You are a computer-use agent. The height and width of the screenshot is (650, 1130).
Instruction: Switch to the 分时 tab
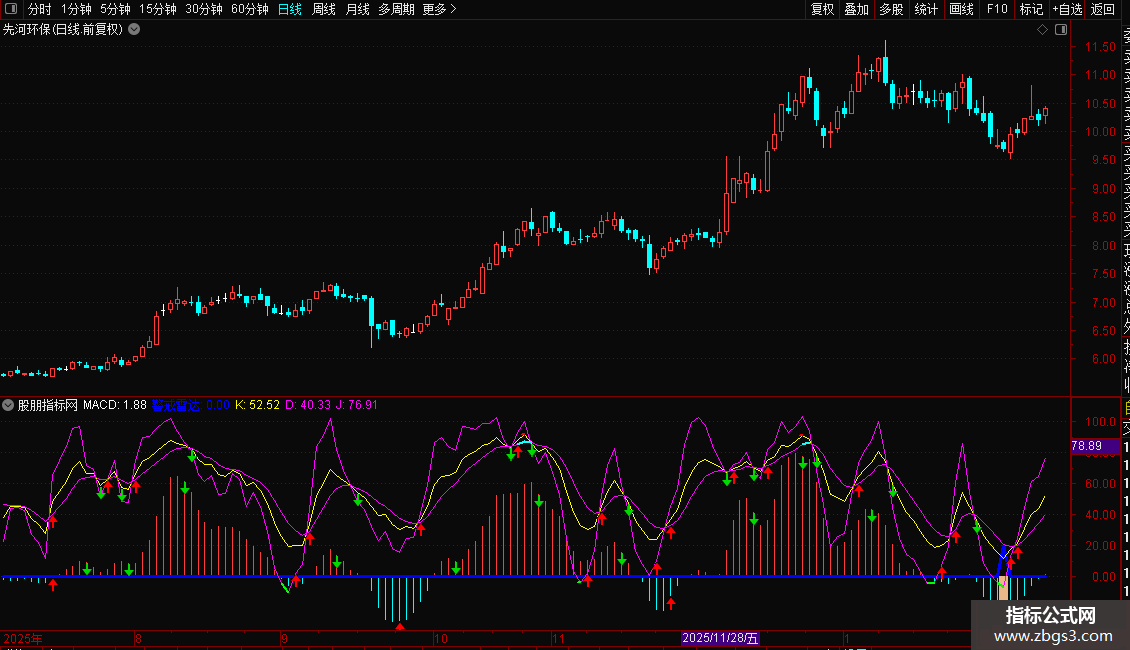click(39, 9)
